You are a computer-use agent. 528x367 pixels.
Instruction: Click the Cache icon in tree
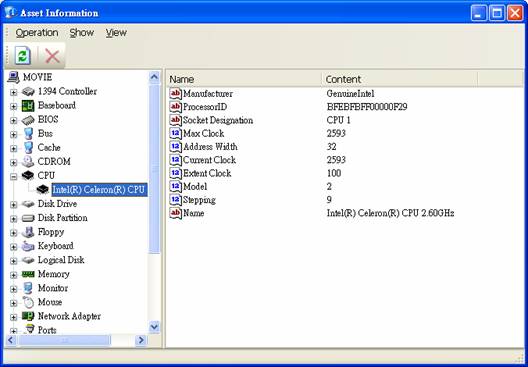[29, 148]
